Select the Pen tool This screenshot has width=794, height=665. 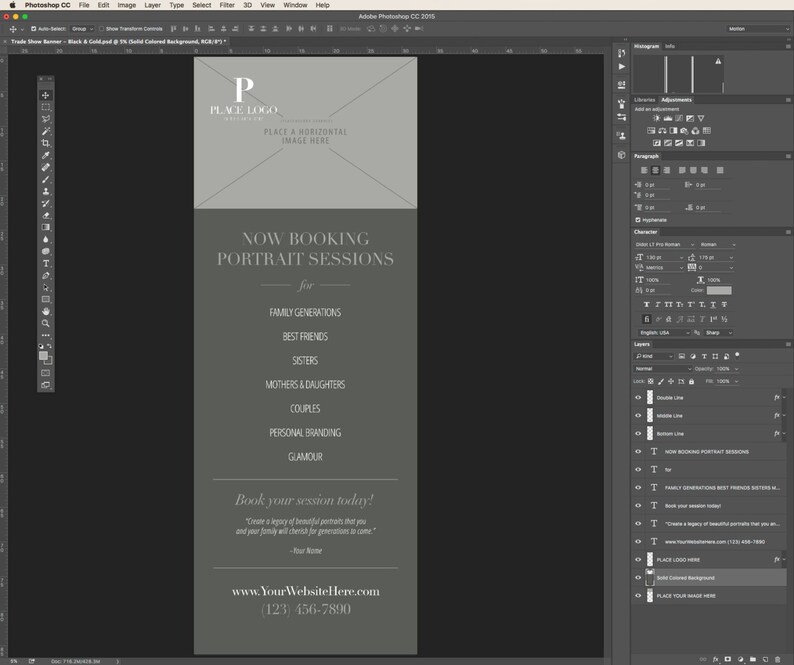pos(46,276)
